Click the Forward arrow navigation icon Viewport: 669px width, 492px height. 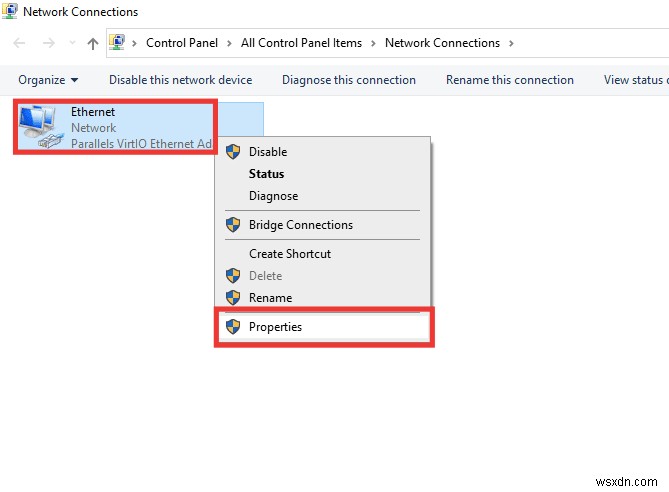(48, 43)
